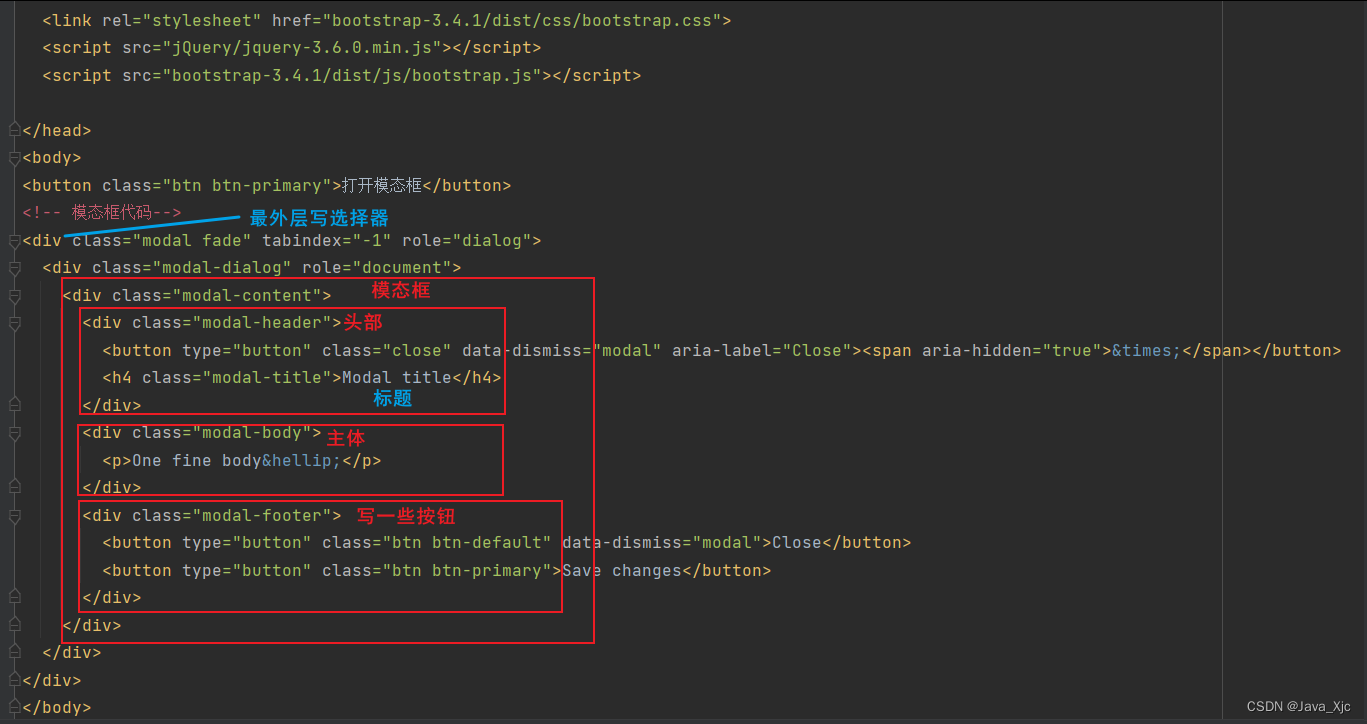Viewport: 1367px width, 724px height.
Task: Click the "Save changes" button text
Action: [x=622, y=571]
